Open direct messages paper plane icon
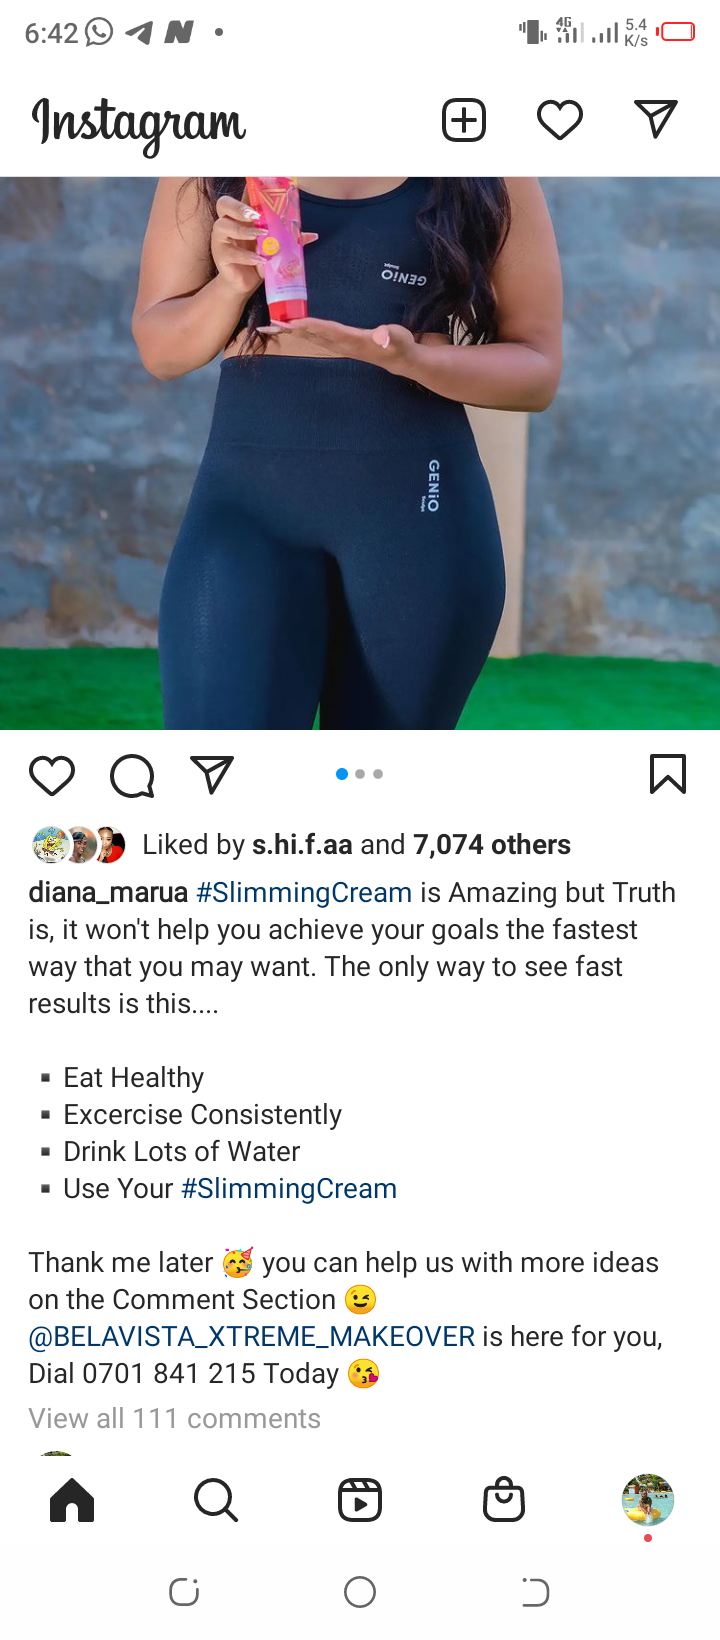The image size is (720, 1640). point(656,120)
